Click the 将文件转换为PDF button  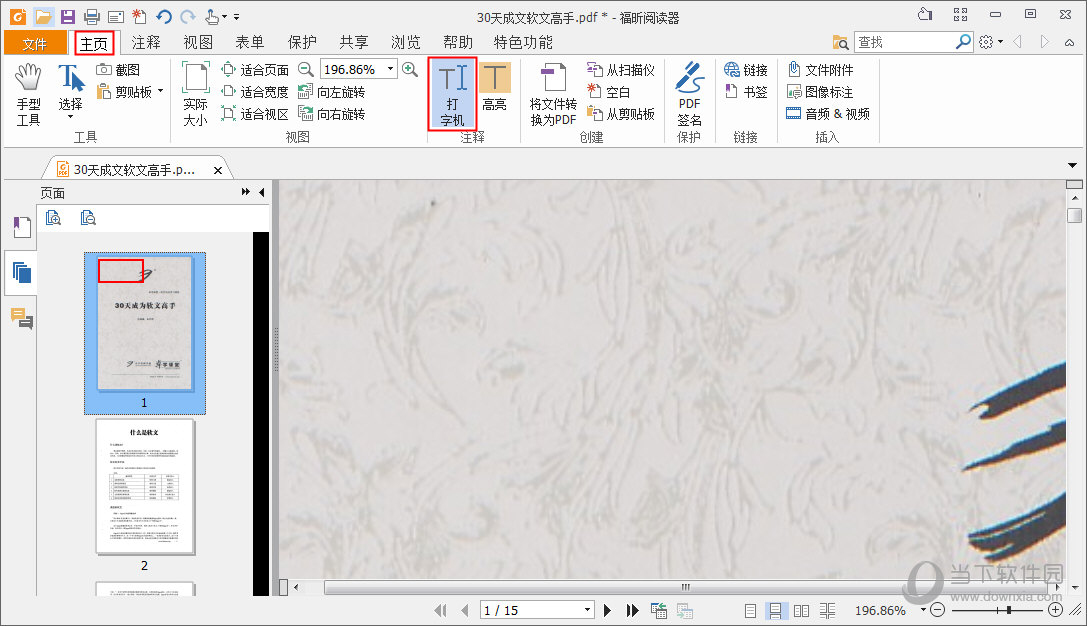click(552, 94)
